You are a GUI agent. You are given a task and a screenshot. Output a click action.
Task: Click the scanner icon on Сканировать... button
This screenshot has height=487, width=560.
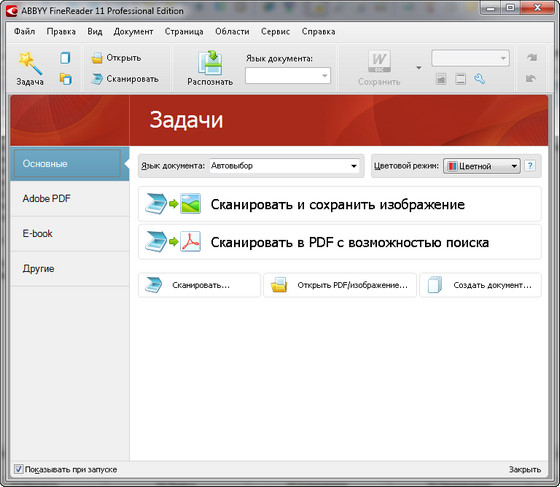click(x=154, y=285)
